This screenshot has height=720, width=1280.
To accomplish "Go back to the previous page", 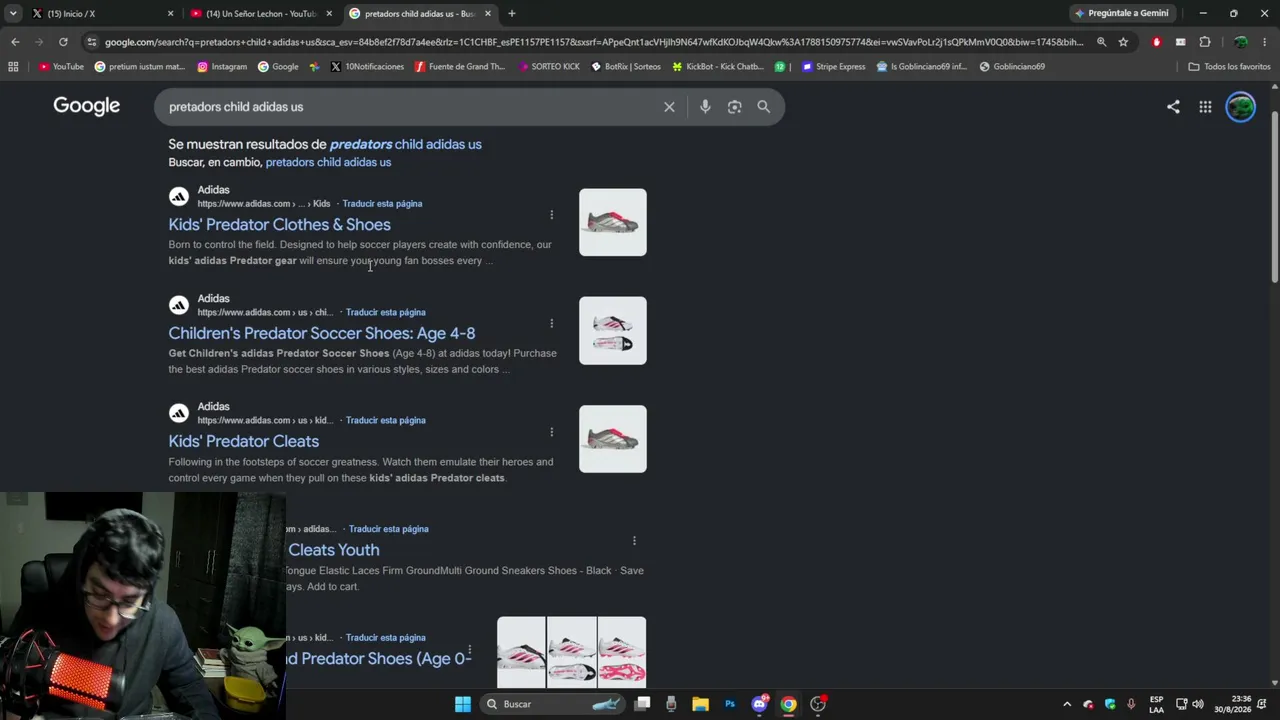I will (x=15, y=42).
